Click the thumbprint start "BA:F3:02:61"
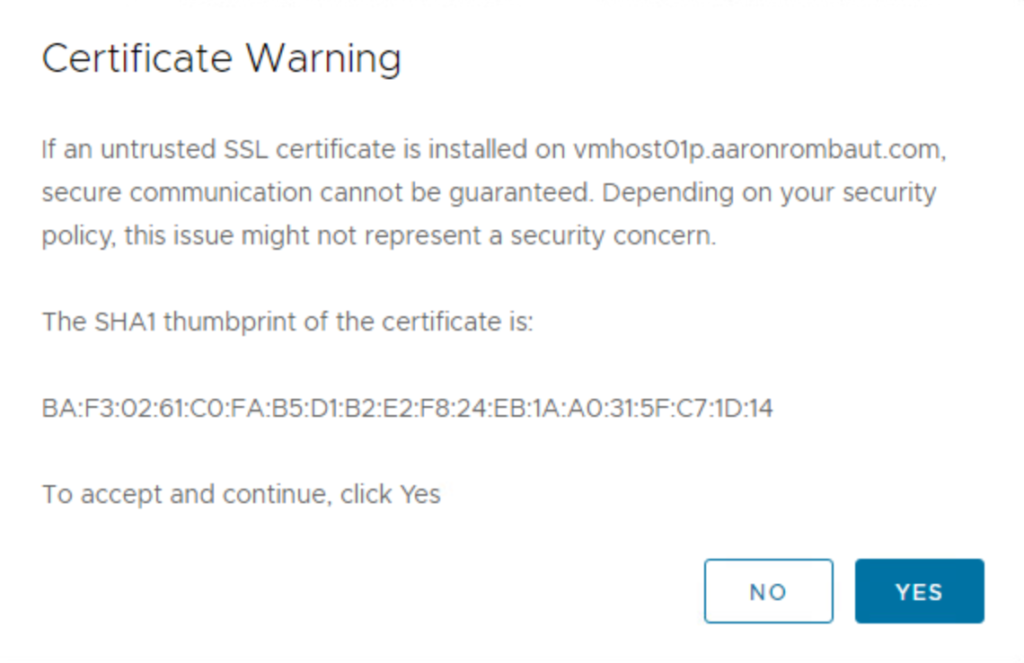The image size is (1024, 663). click(102, 409)
